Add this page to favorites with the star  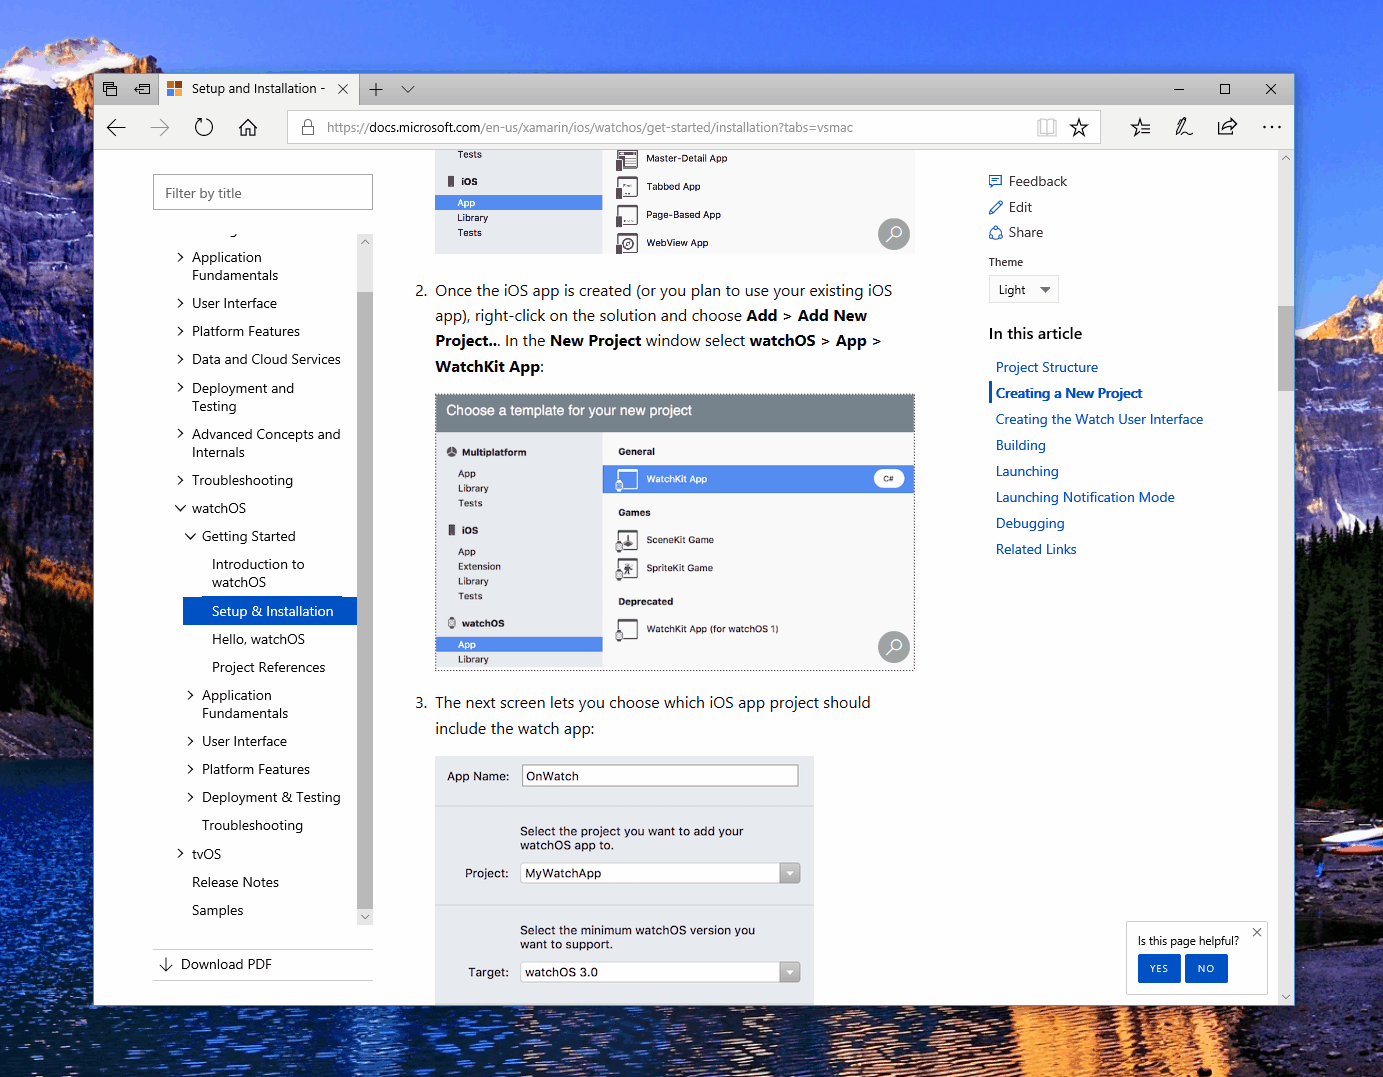1079,127
